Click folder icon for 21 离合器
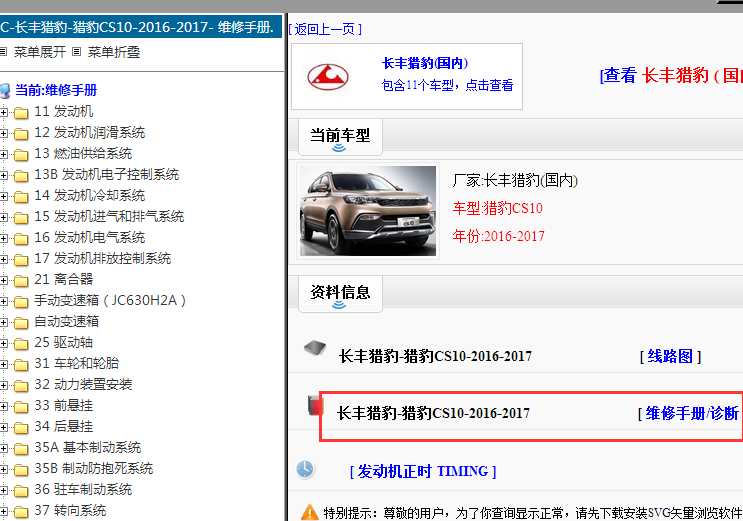Viewport: 743px width, 521px height. (x=21, y=281)
